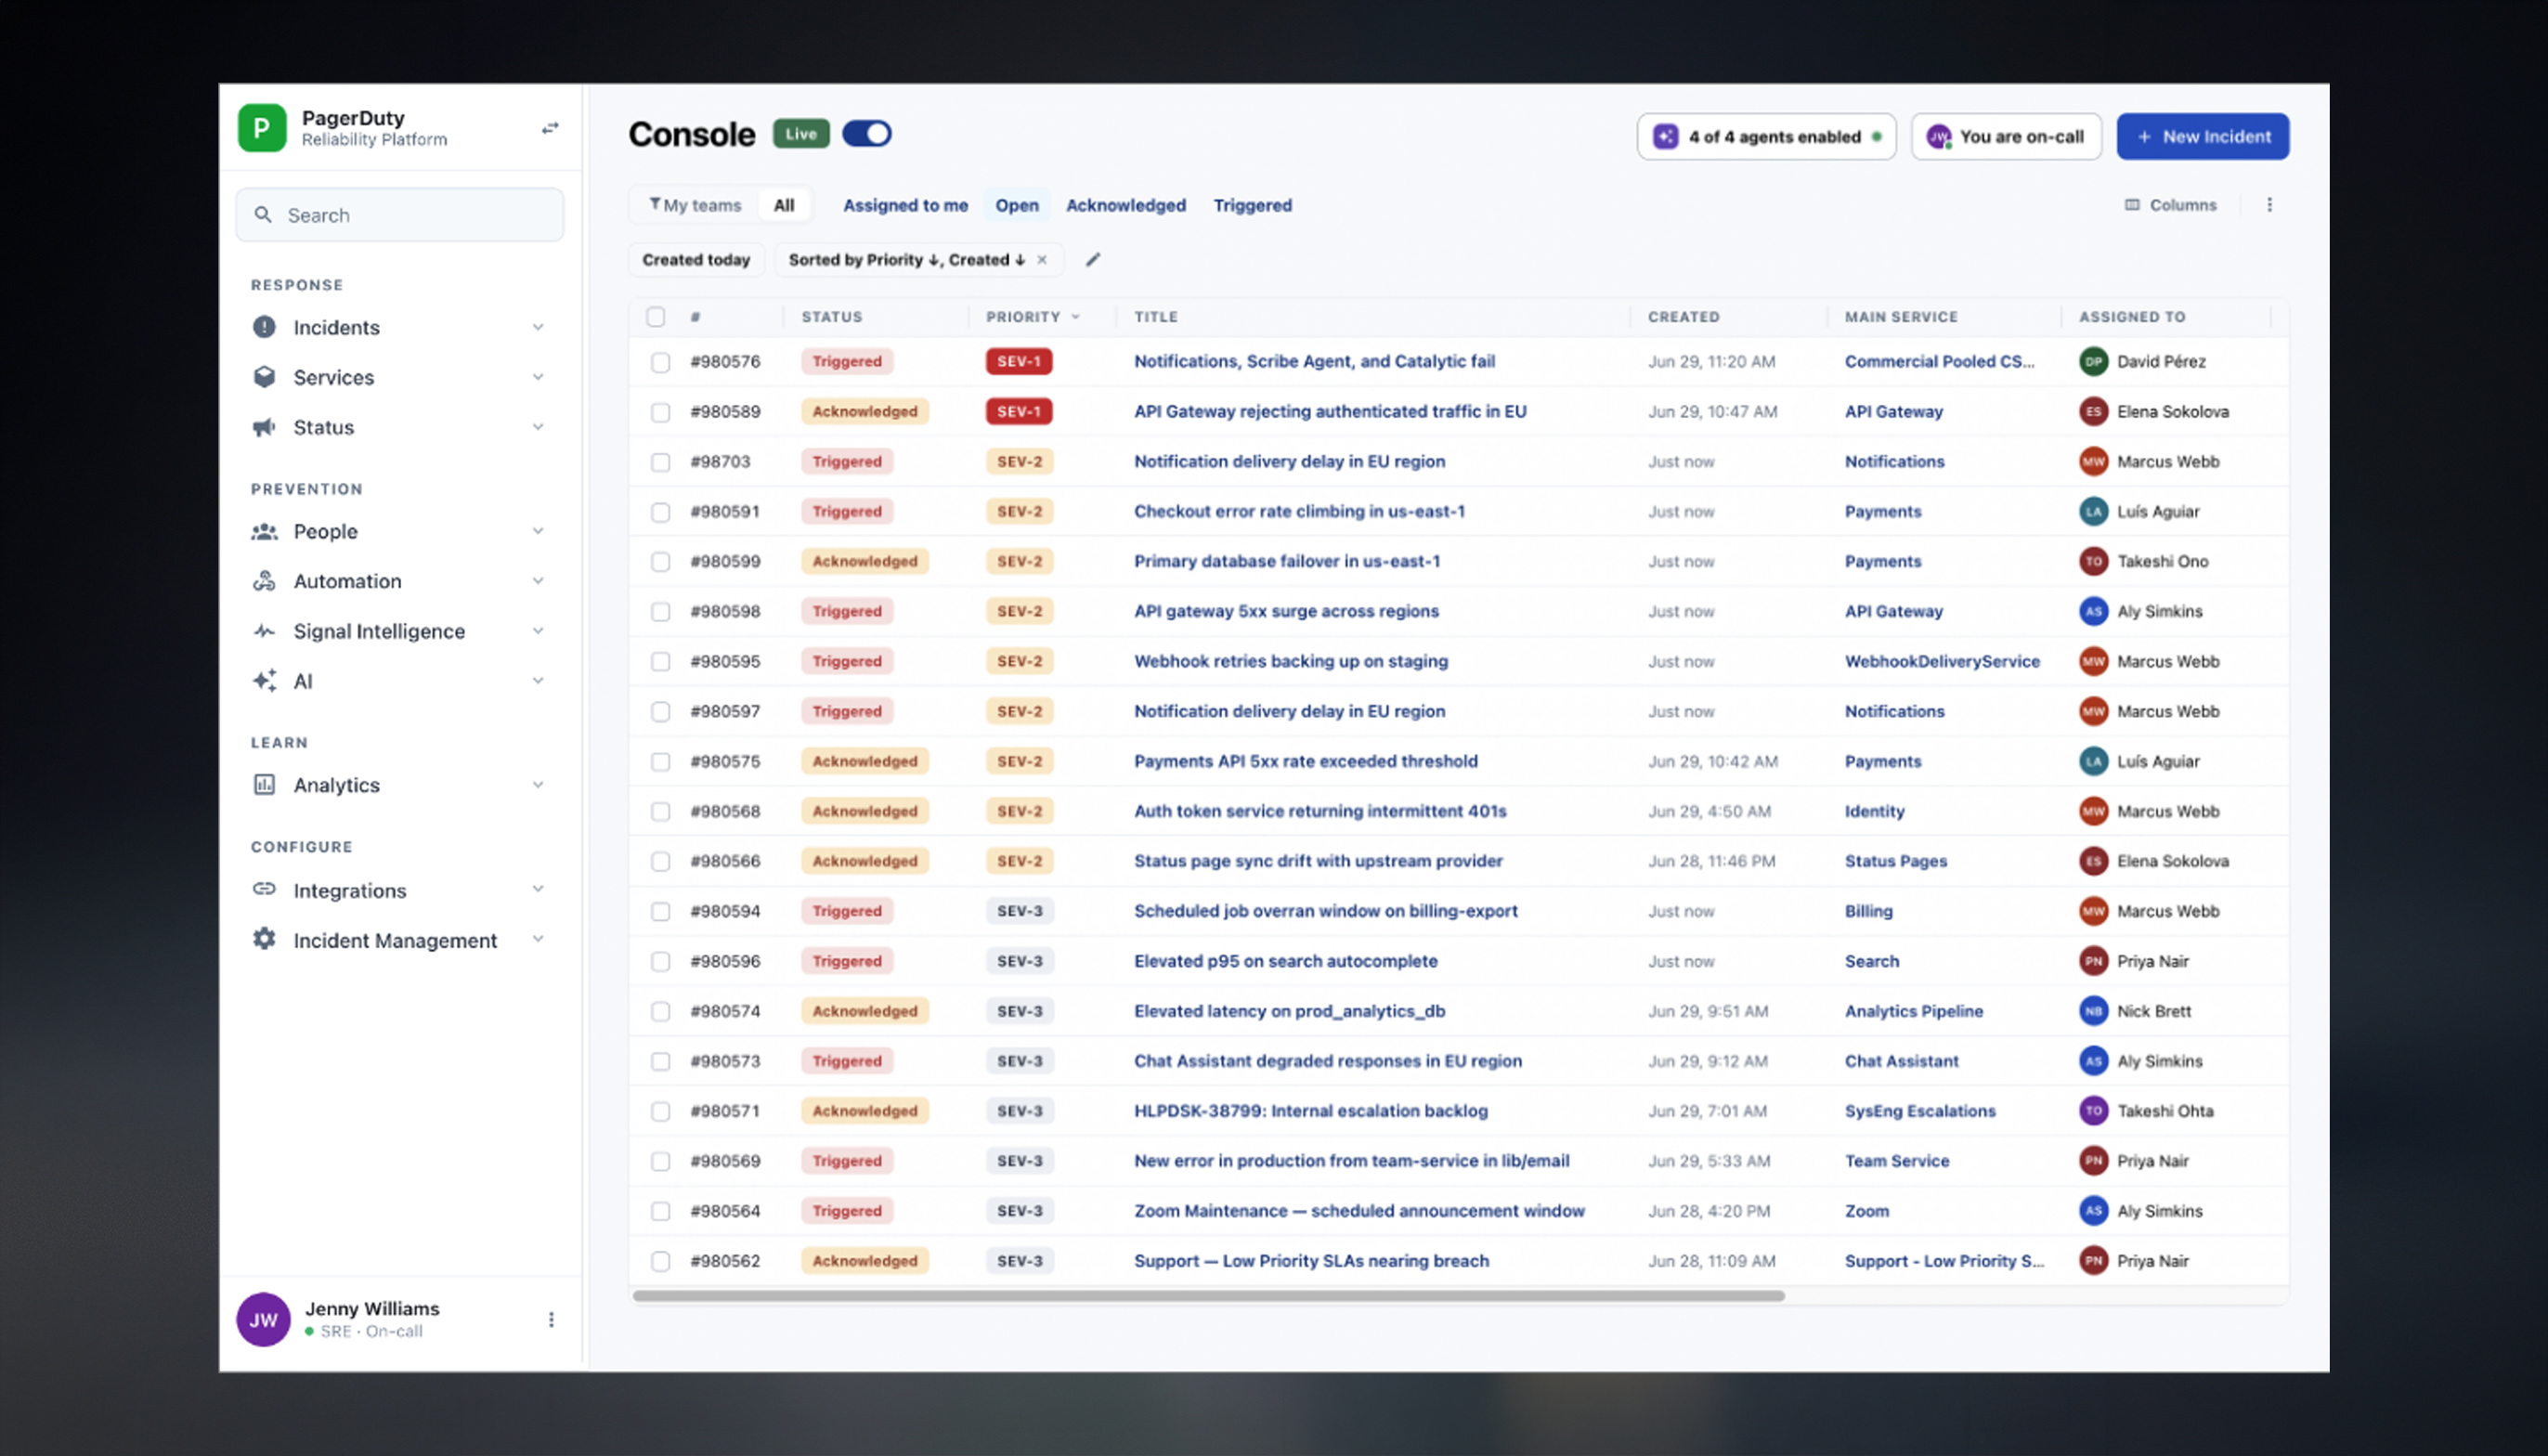
Task: Click the PagerDuty green P logo
Action: 262,128
